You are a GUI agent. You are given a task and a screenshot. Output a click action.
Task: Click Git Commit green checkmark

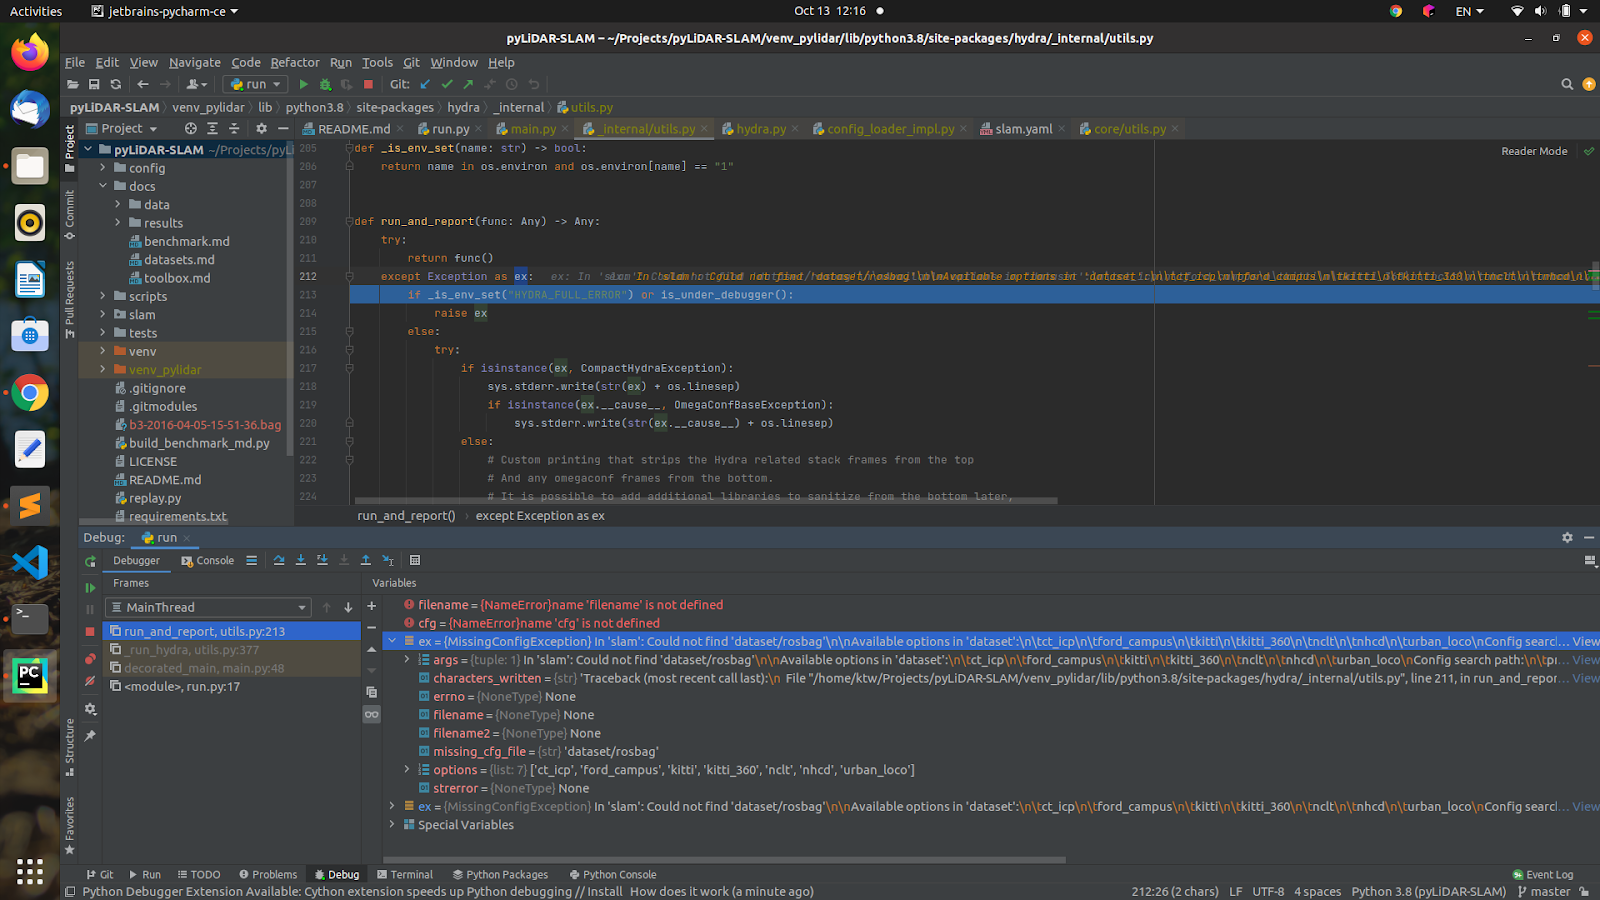point(447,85)
